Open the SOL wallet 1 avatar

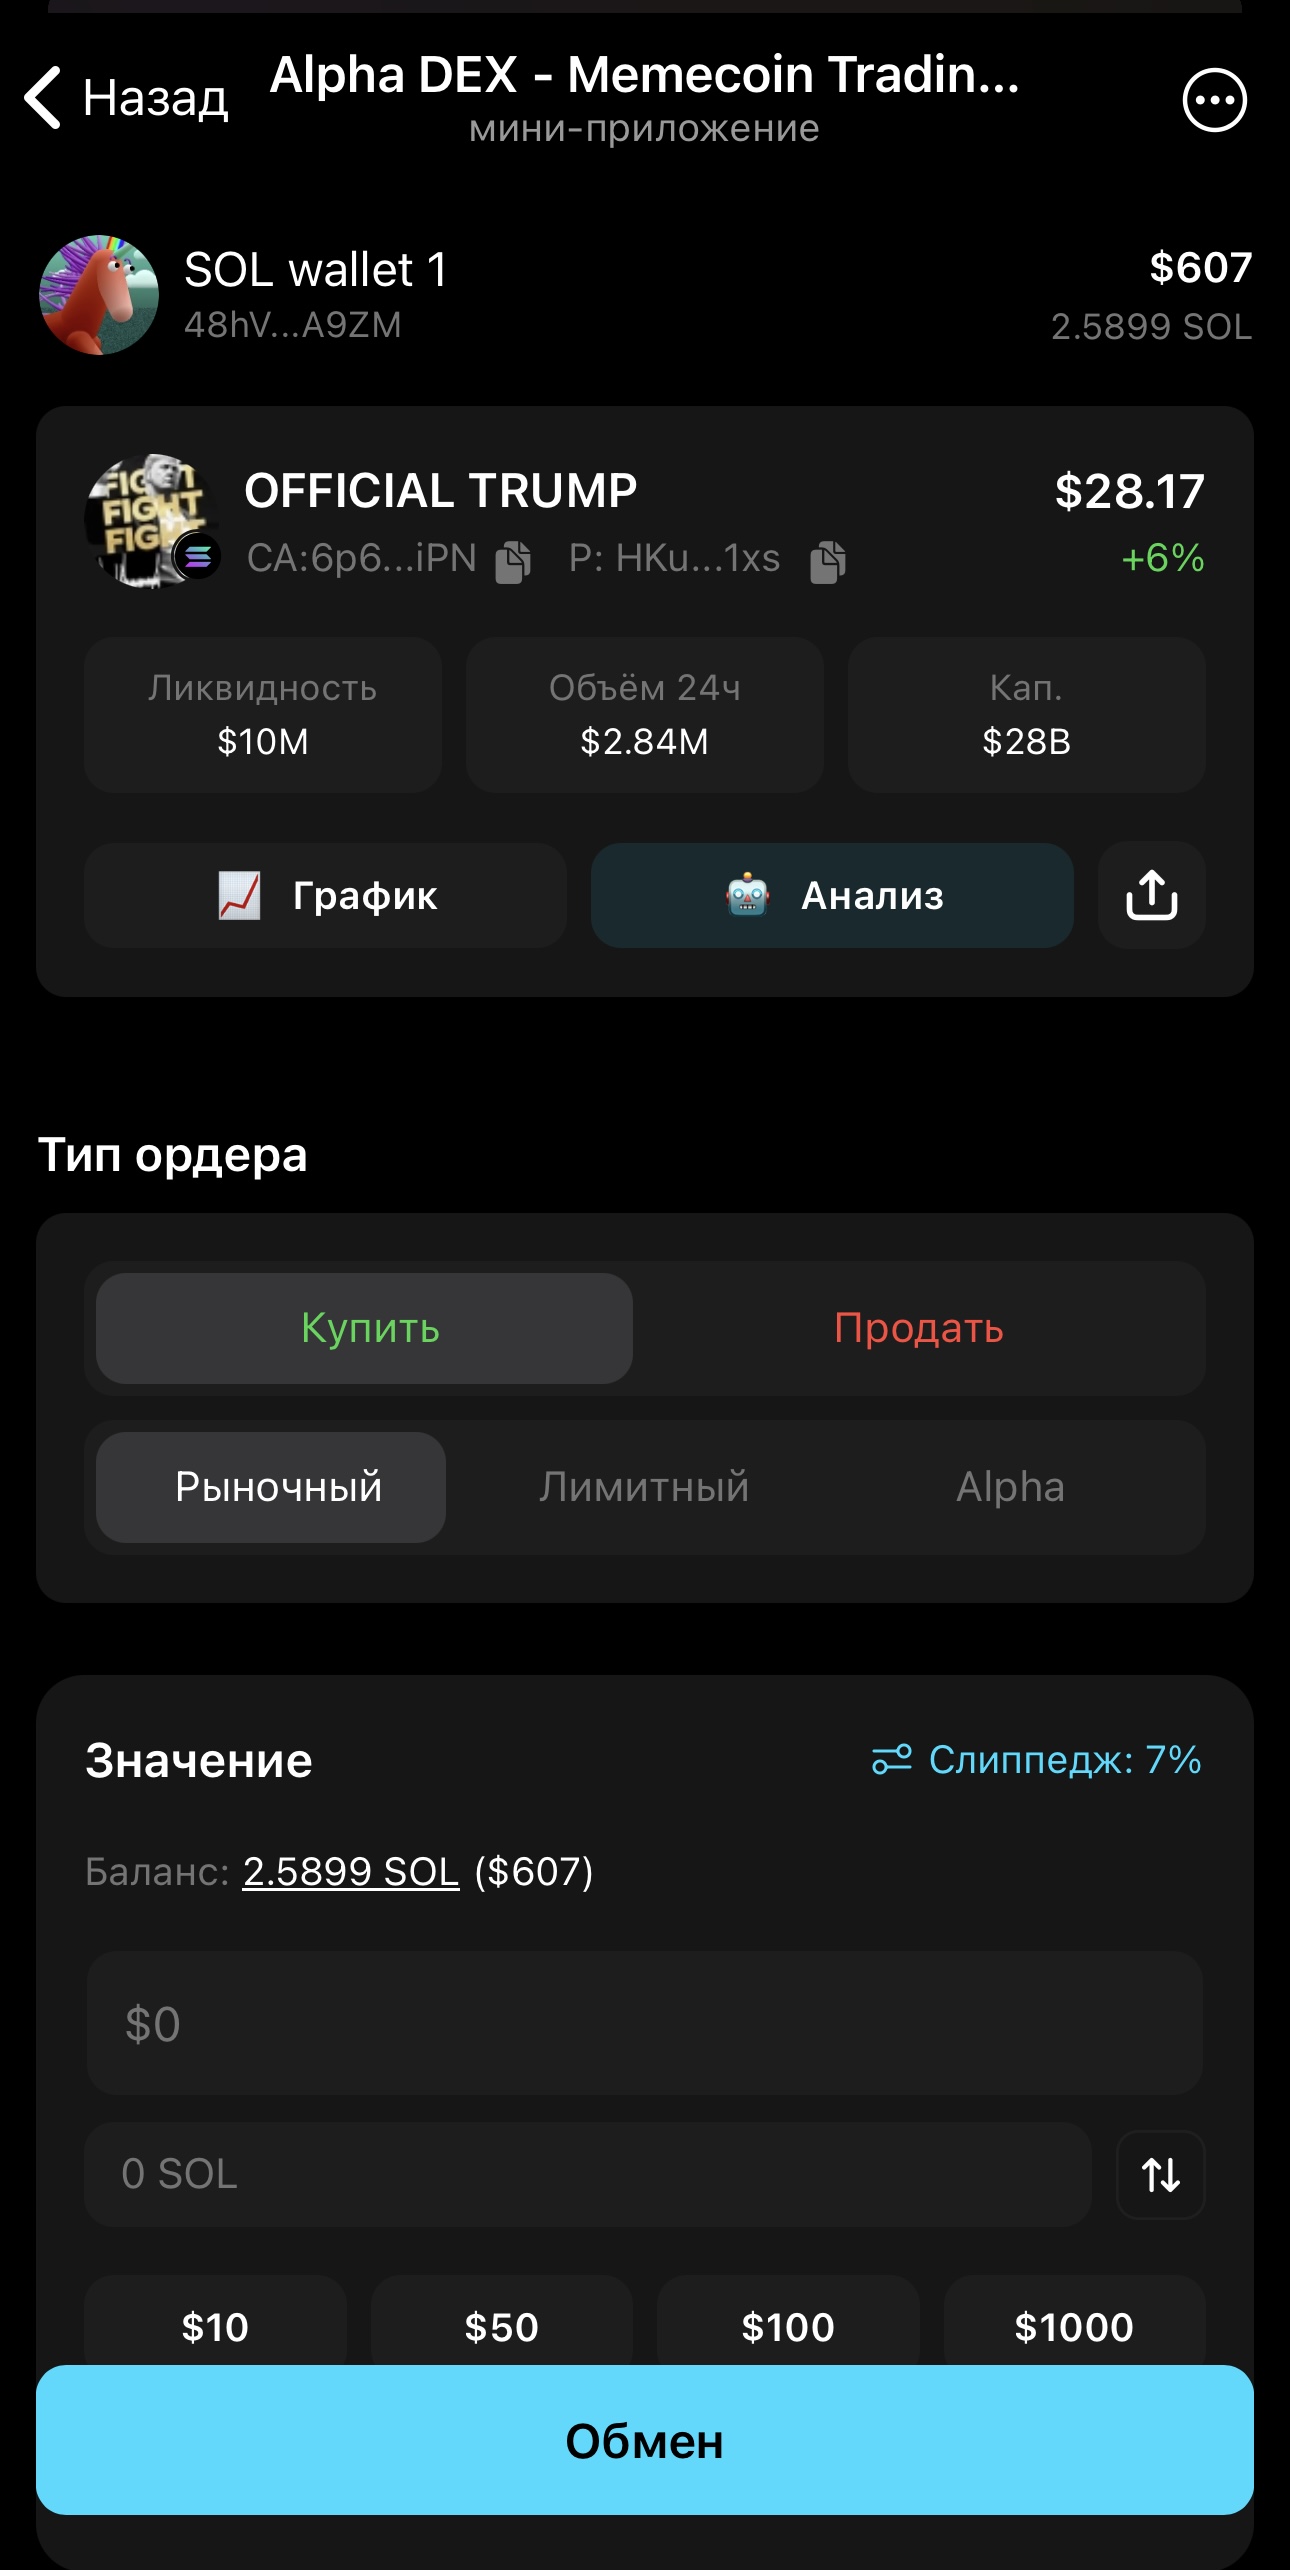99,295
